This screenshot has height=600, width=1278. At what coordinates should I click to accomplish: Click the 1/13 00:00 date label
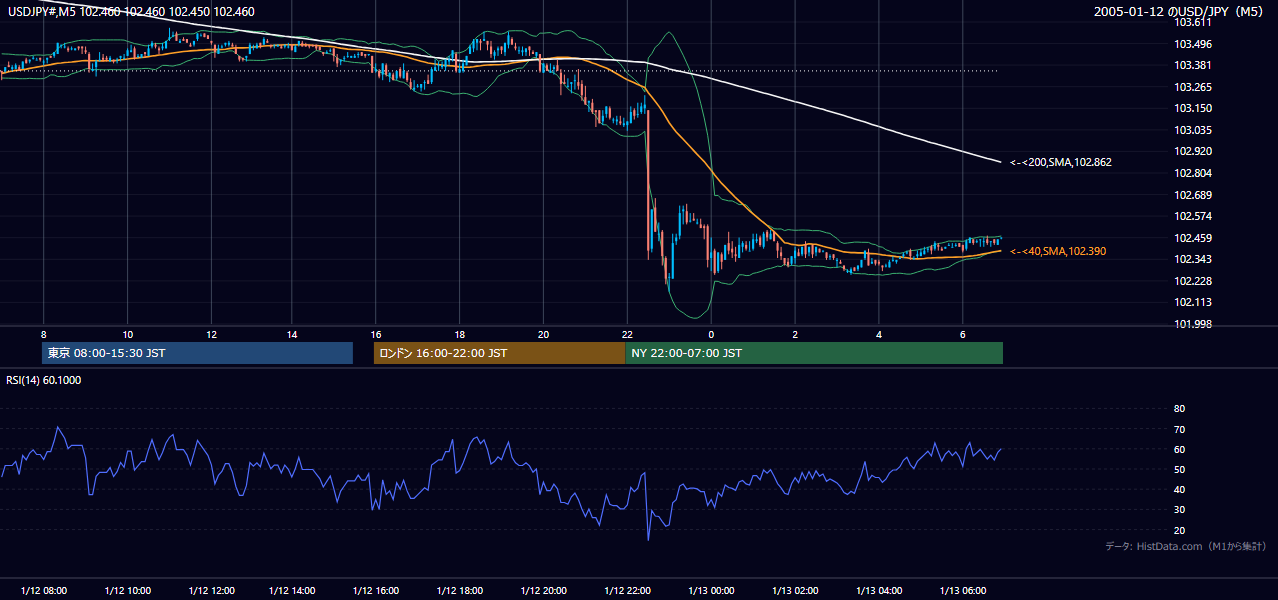(x=711, y=591)
